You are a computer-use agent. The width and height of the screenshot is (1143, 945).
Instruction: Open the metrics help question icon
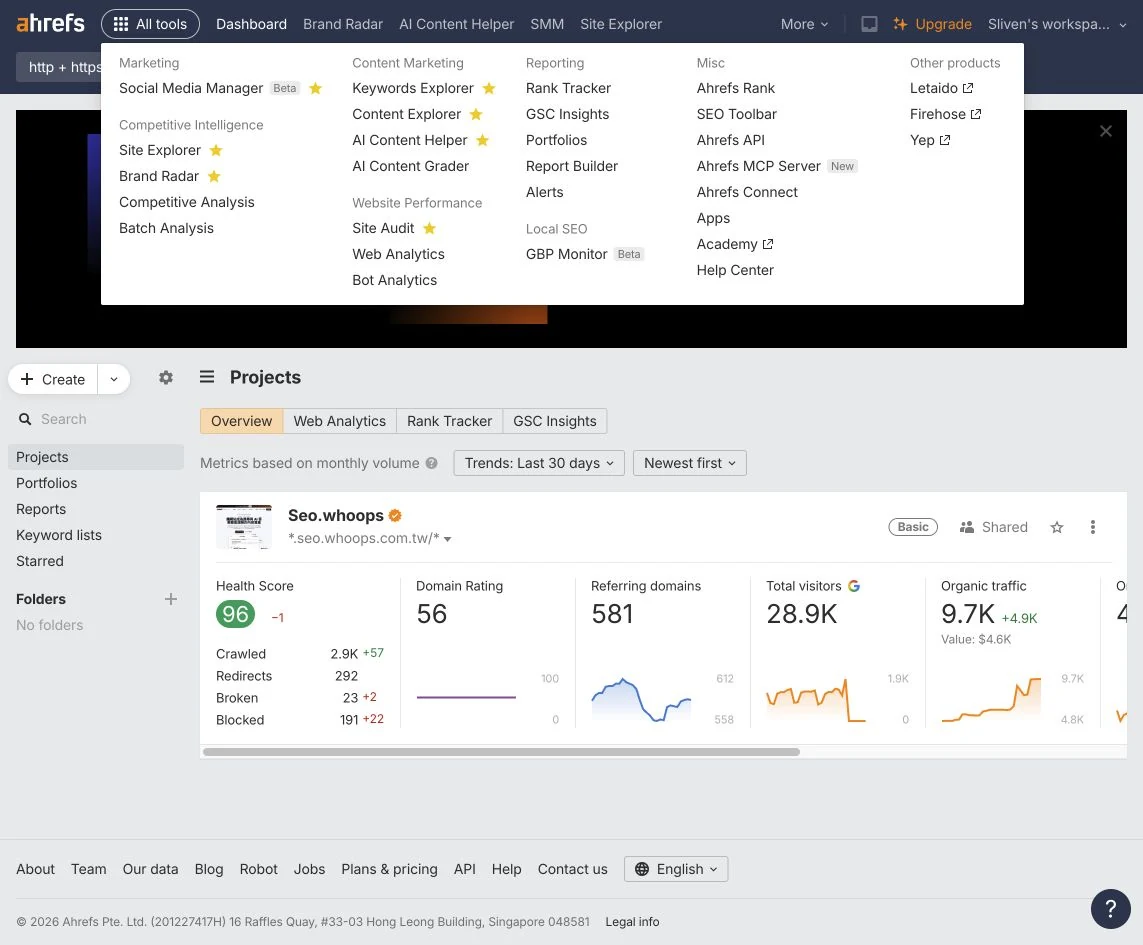point(432,463)
